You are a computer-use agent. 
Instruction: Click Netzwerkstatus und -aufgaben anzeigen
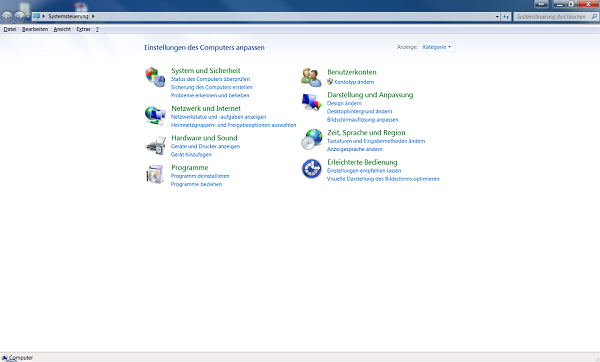(x=218, y=117)
